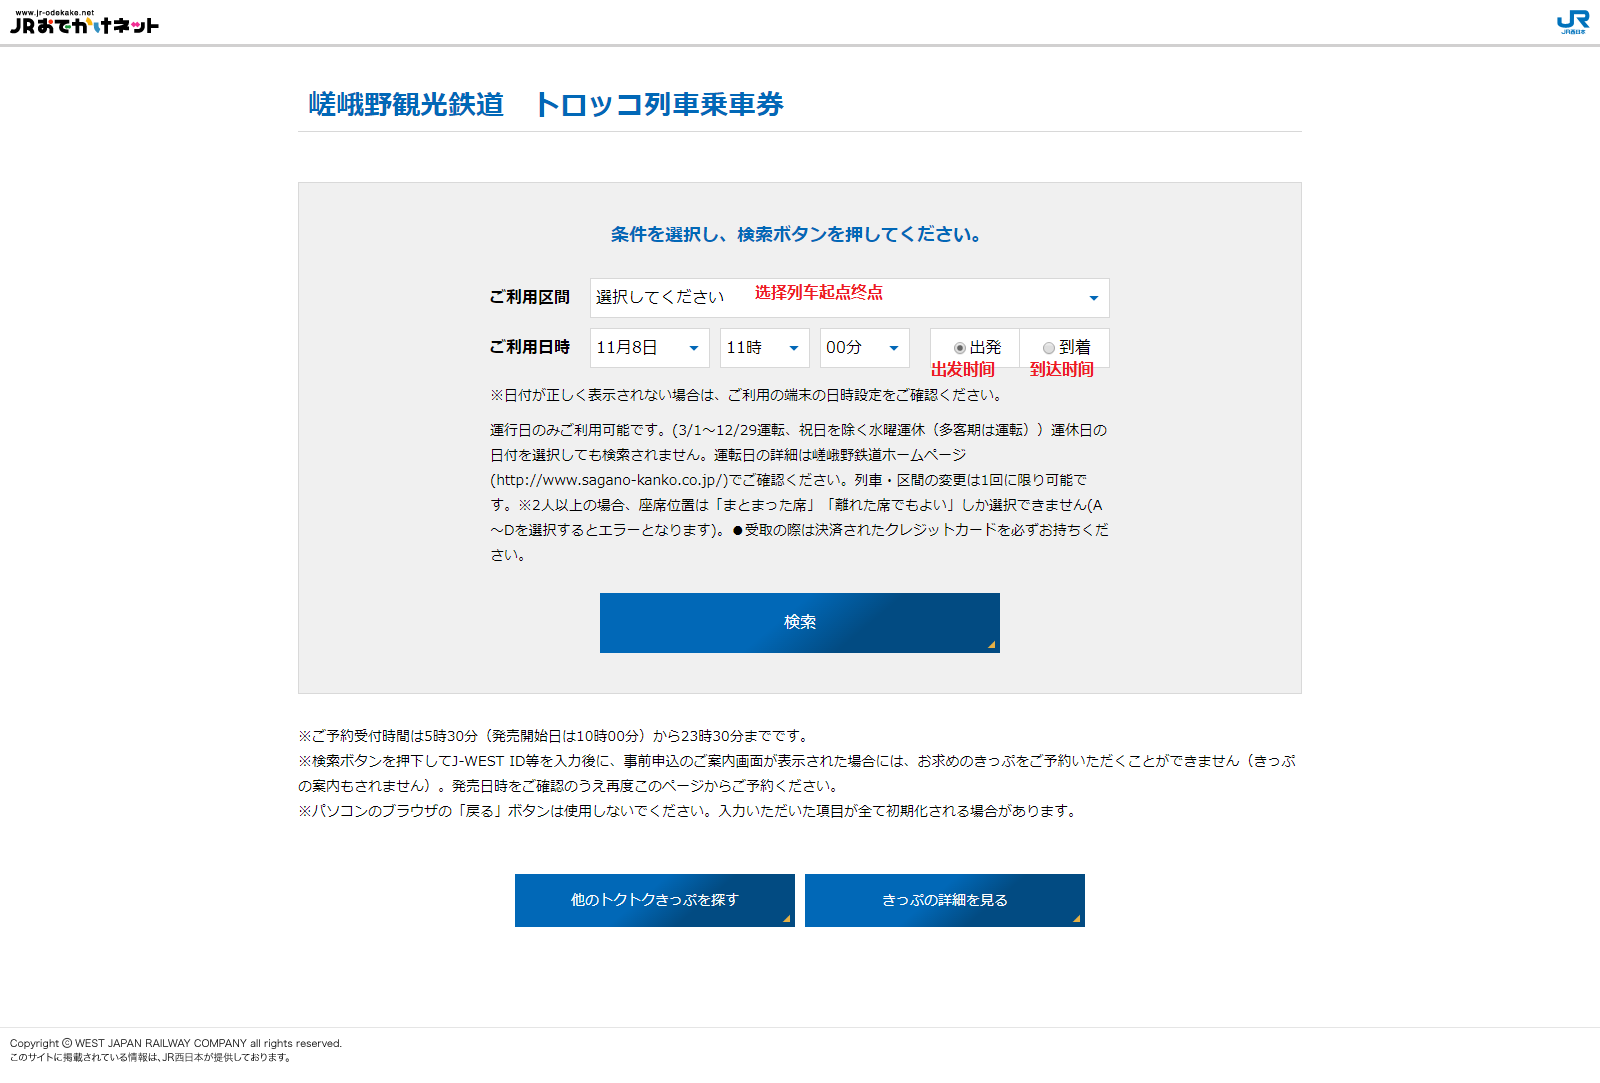Click the ご利用区間 field label

click(529, 297)
